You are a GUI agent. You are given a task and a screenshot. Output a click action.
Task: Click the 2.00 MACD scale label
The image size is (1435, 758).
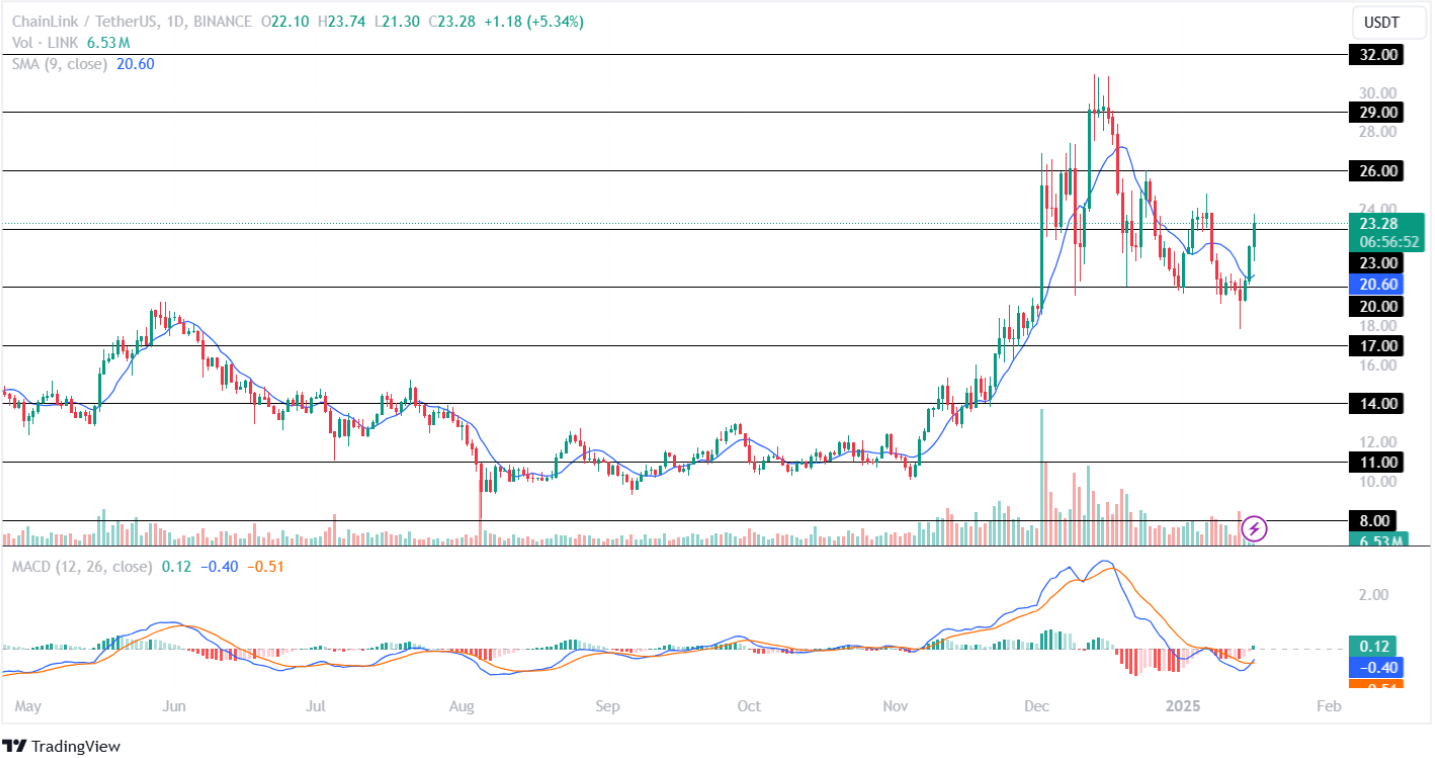(1373, 594)
